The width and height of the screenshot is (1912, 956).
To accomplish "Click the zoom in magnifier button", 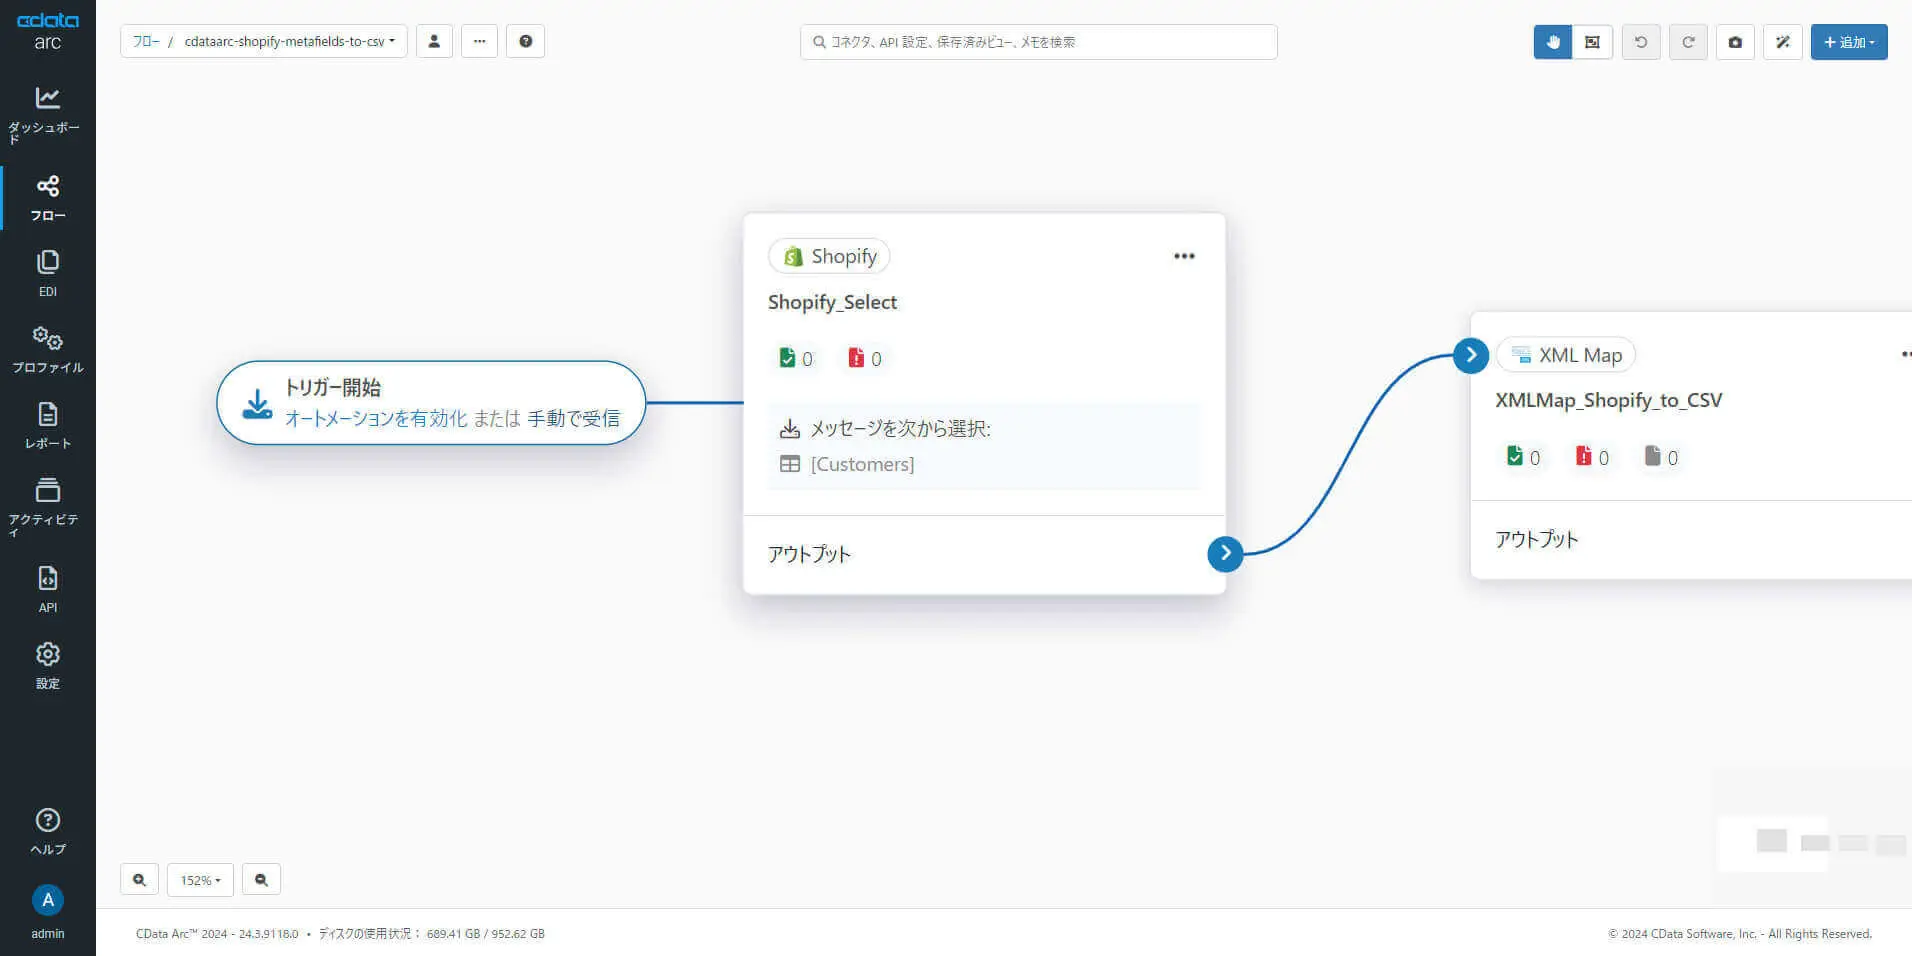I will pos(139,880).
